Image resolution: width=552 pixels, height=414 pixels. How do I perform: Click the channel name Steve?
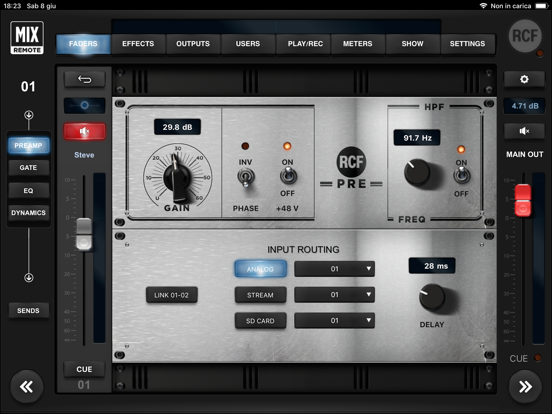tap(84, 155)
